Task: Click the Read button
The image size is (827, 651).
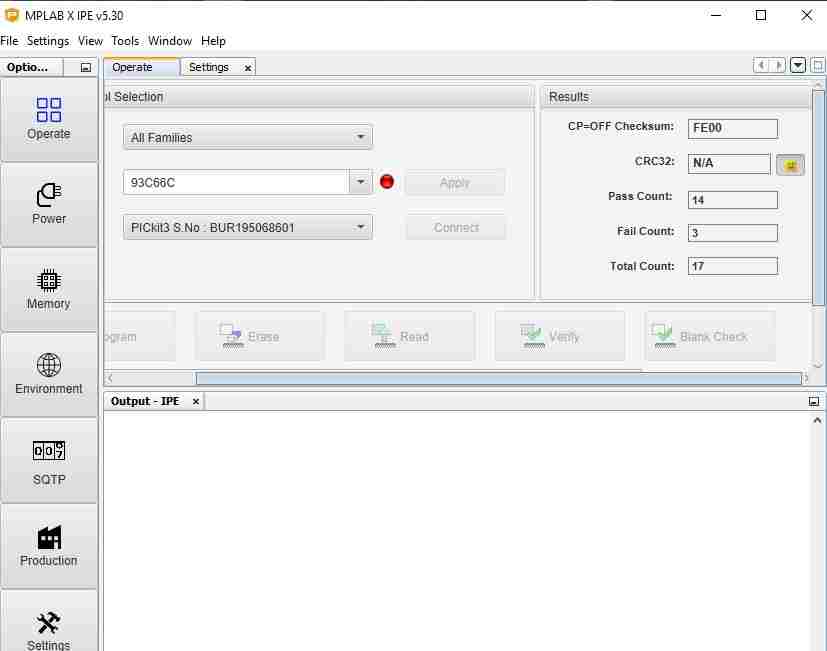Action: coord(409,337)
